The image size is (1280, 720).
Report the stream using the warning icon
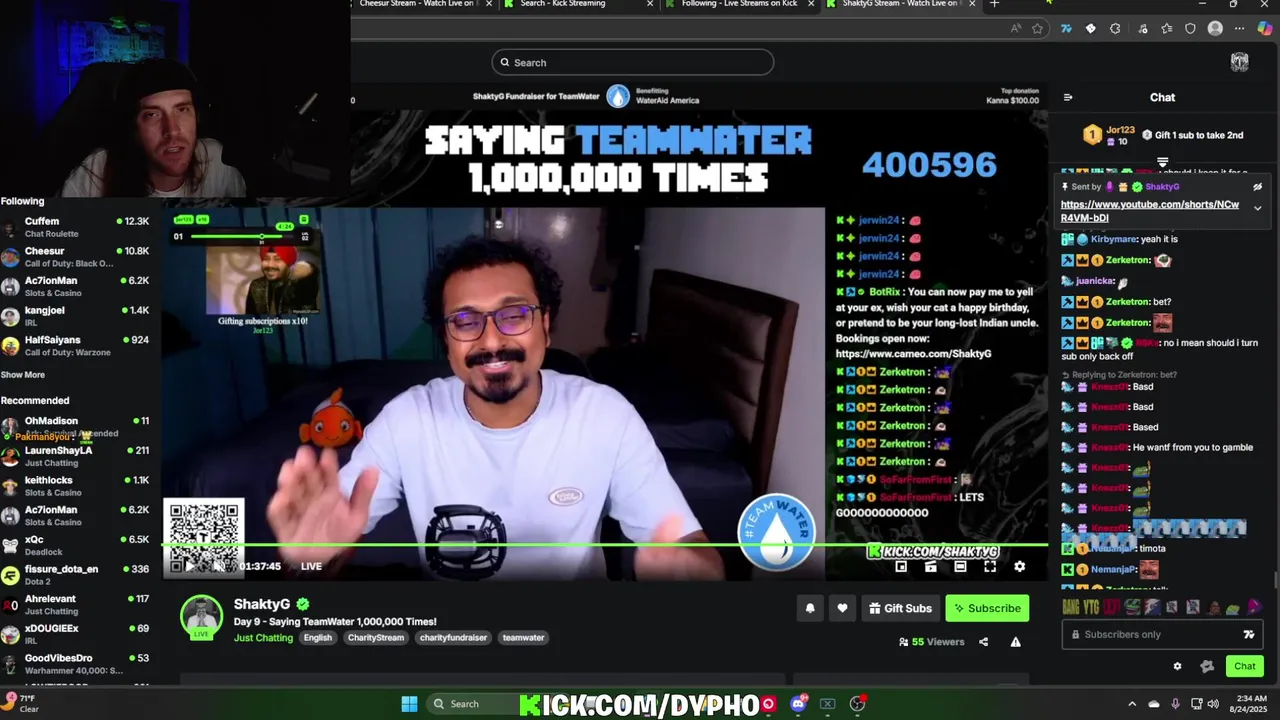1015,642
